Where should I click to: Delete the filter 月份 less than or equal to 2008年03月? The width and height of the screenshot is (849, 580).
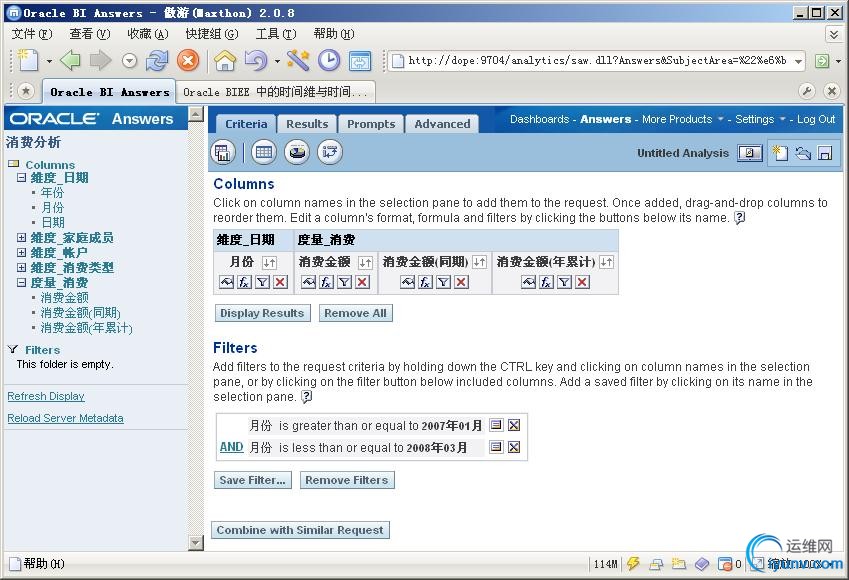pyautogui.click(x=514, y=447)
